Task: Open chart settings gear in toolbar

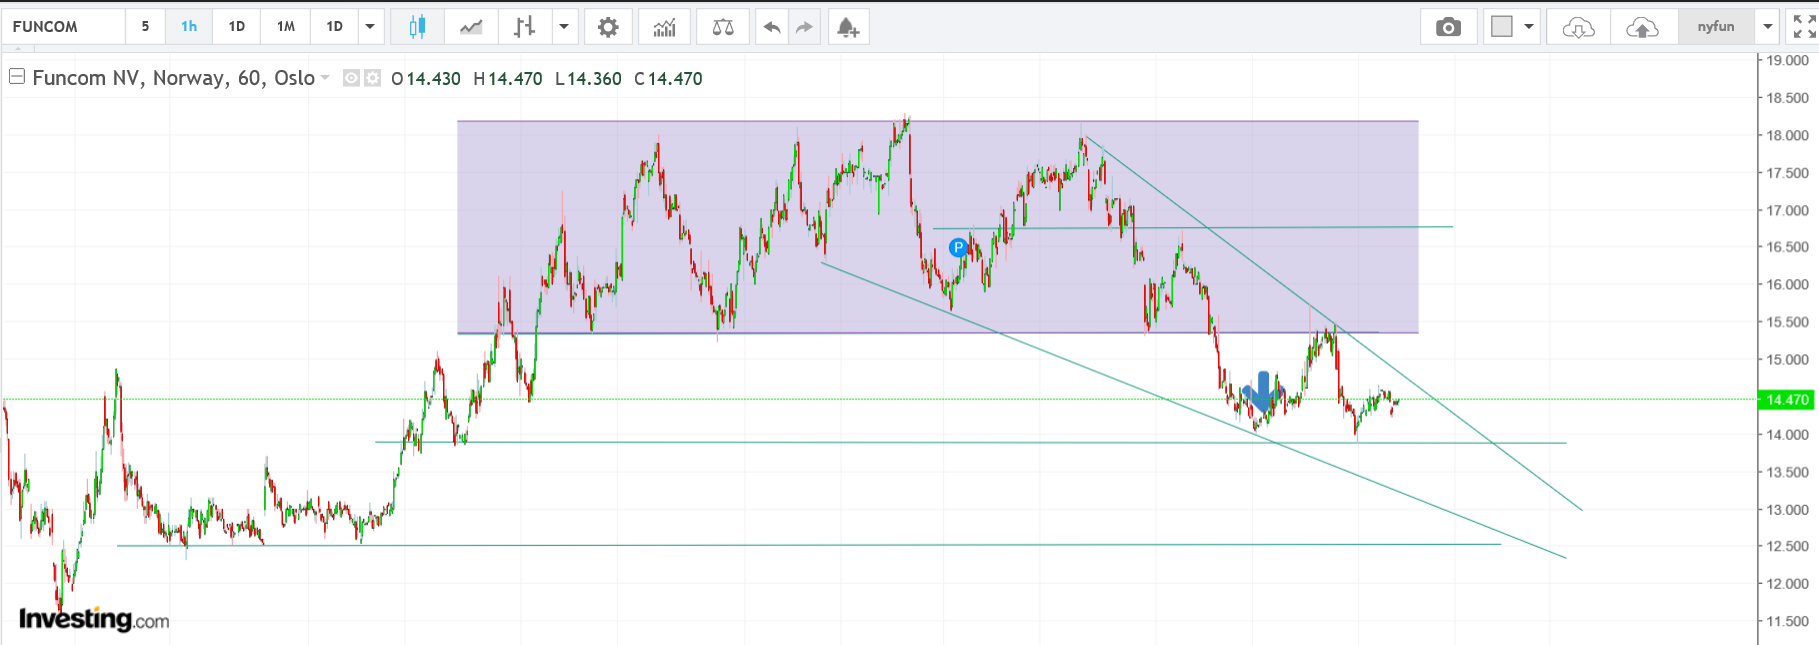Action: click(608, 27)
